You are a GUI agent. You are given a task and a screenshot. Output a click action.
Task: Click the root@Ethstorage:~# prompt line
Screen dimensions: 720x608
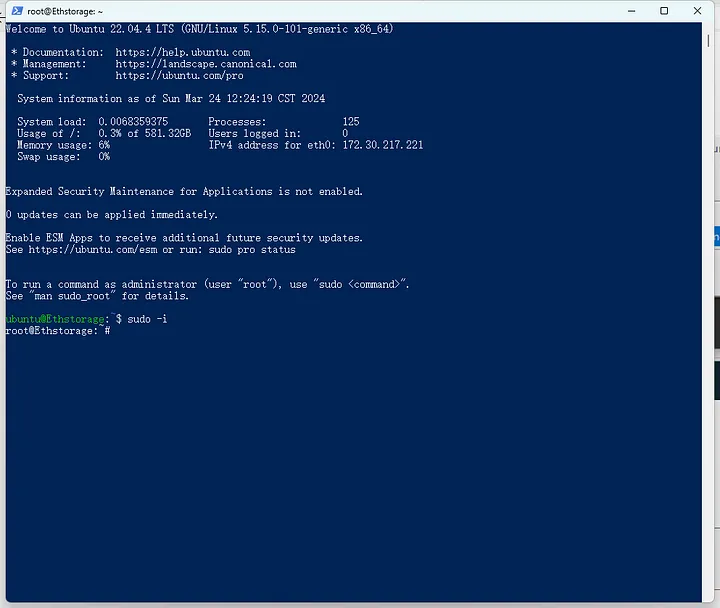58,331
